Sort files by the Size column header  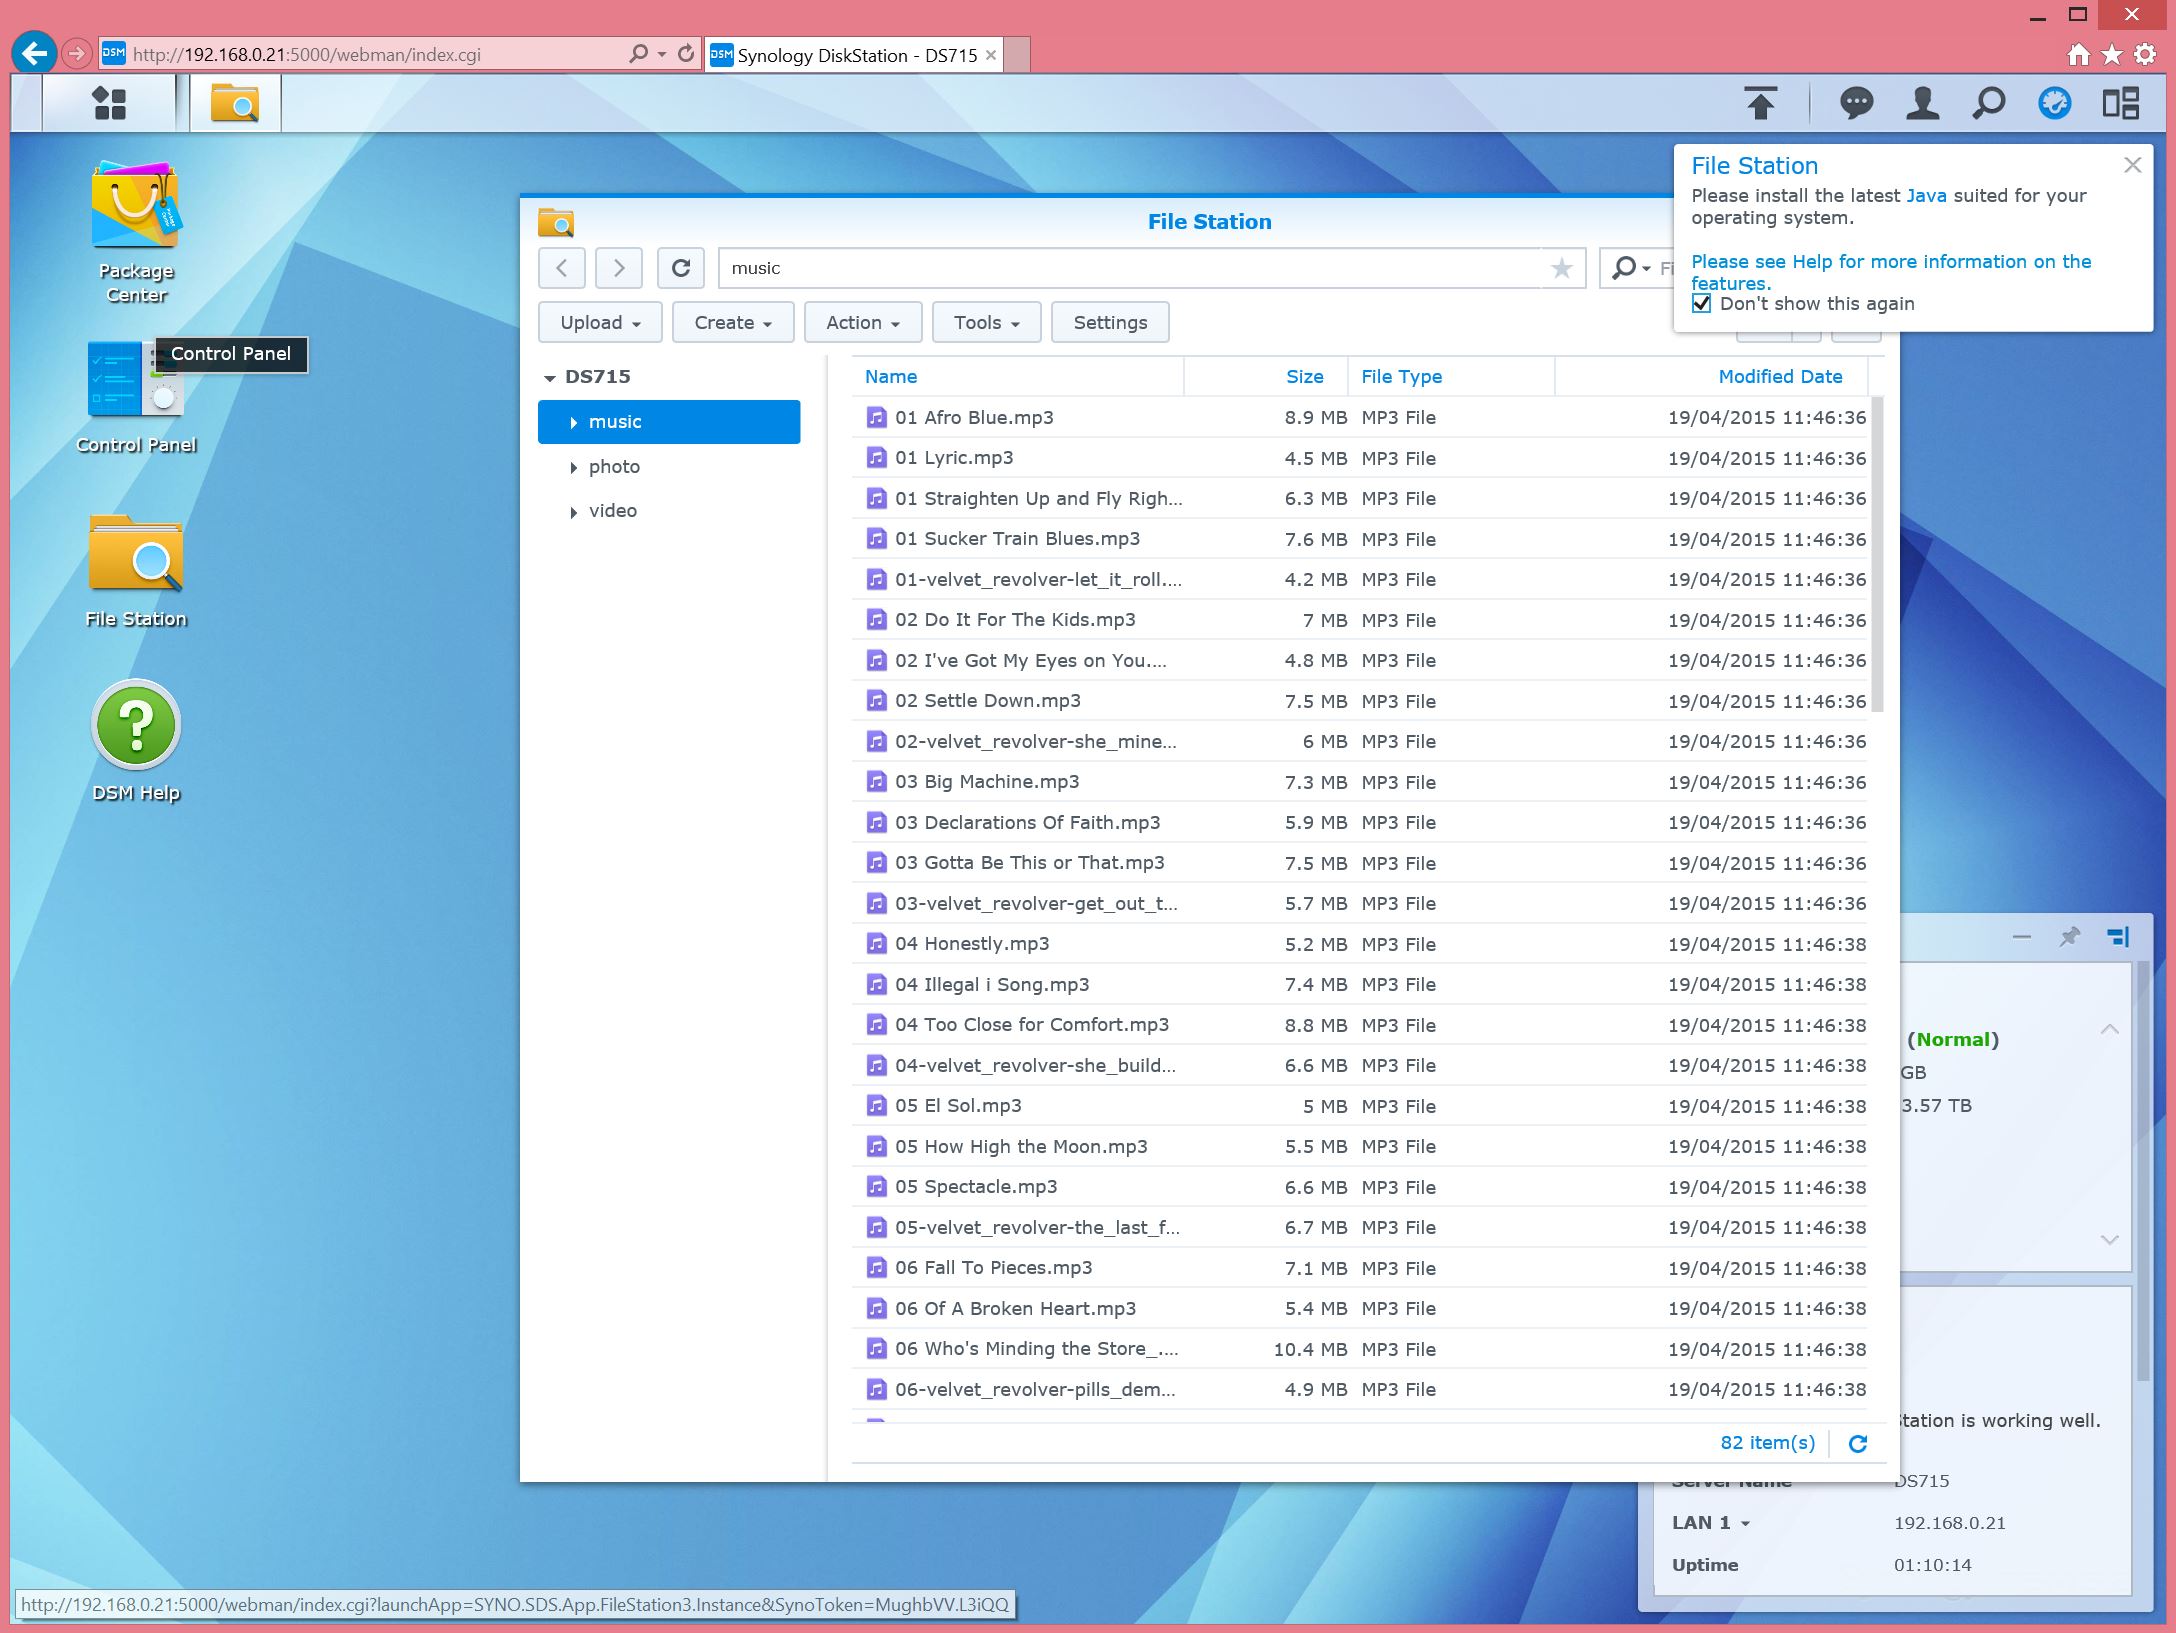click(x=1304, y=377)
